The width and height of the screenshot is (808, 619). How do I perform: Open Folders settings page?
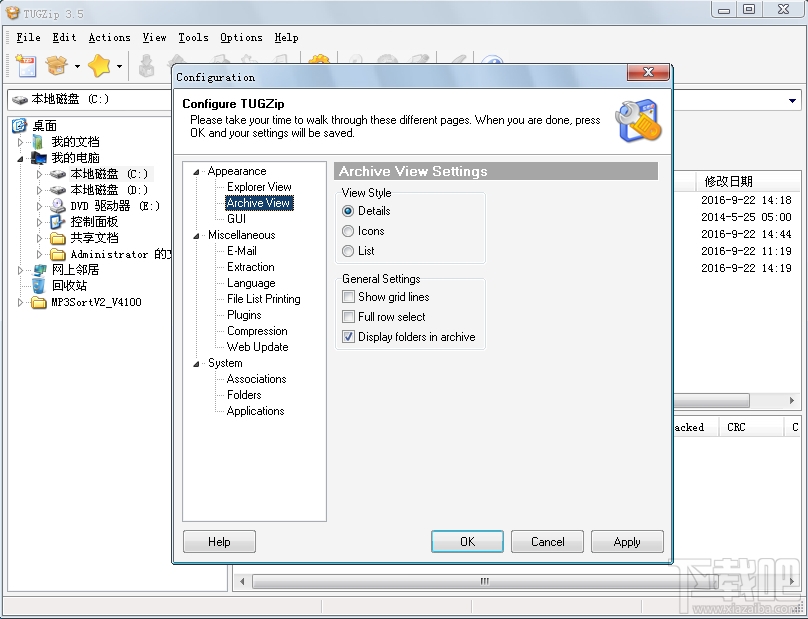click(244, 395)
